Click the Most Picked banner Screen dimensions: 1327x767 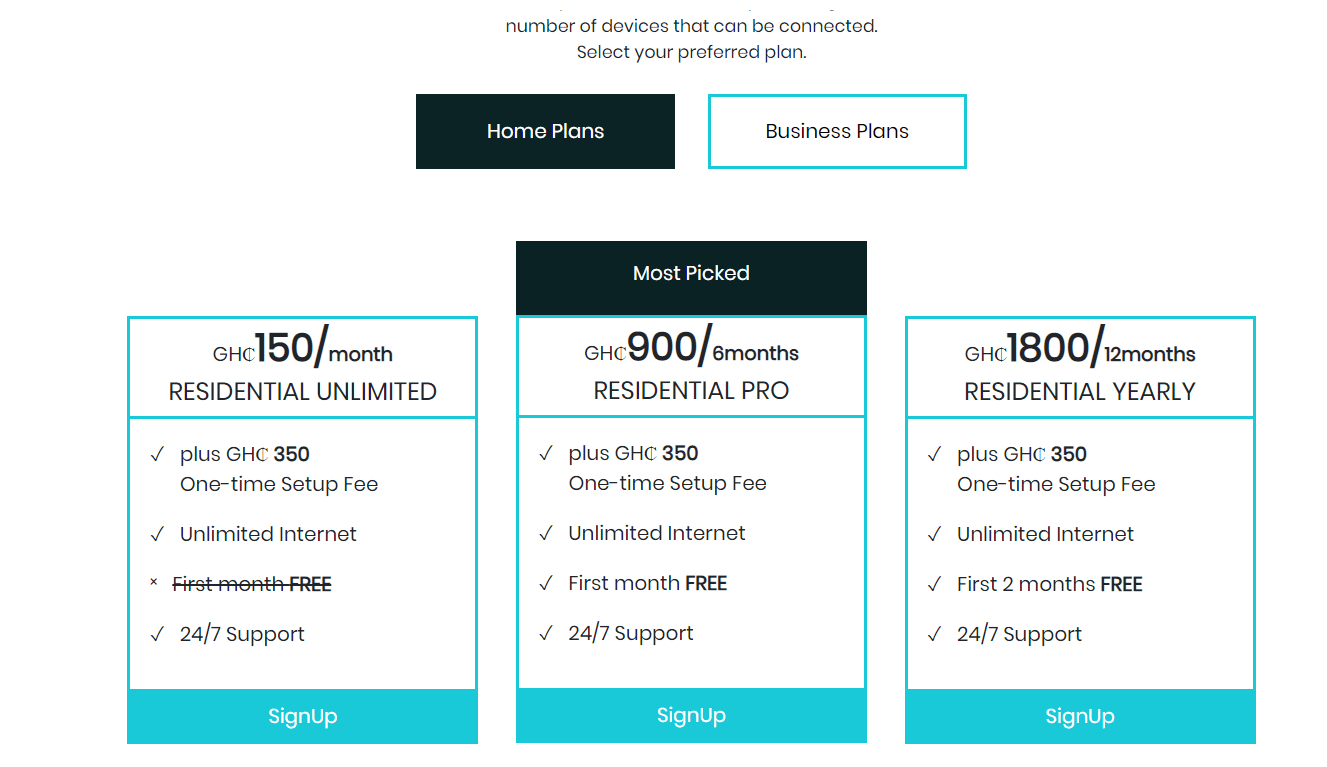click(691, 273)
